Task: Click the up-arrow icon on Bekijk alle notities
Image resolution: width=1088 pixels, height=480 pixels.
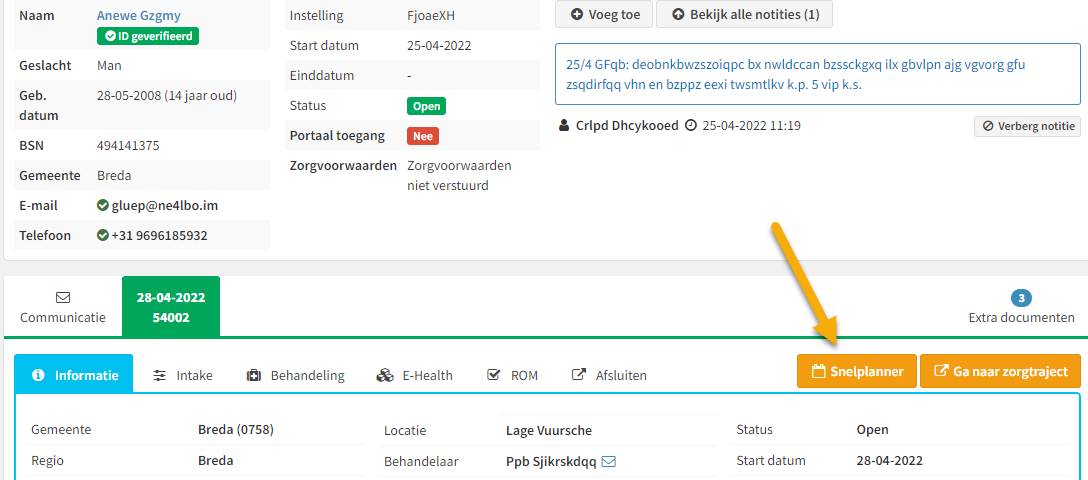Action: pyautogui.click(x=678, y=14)
